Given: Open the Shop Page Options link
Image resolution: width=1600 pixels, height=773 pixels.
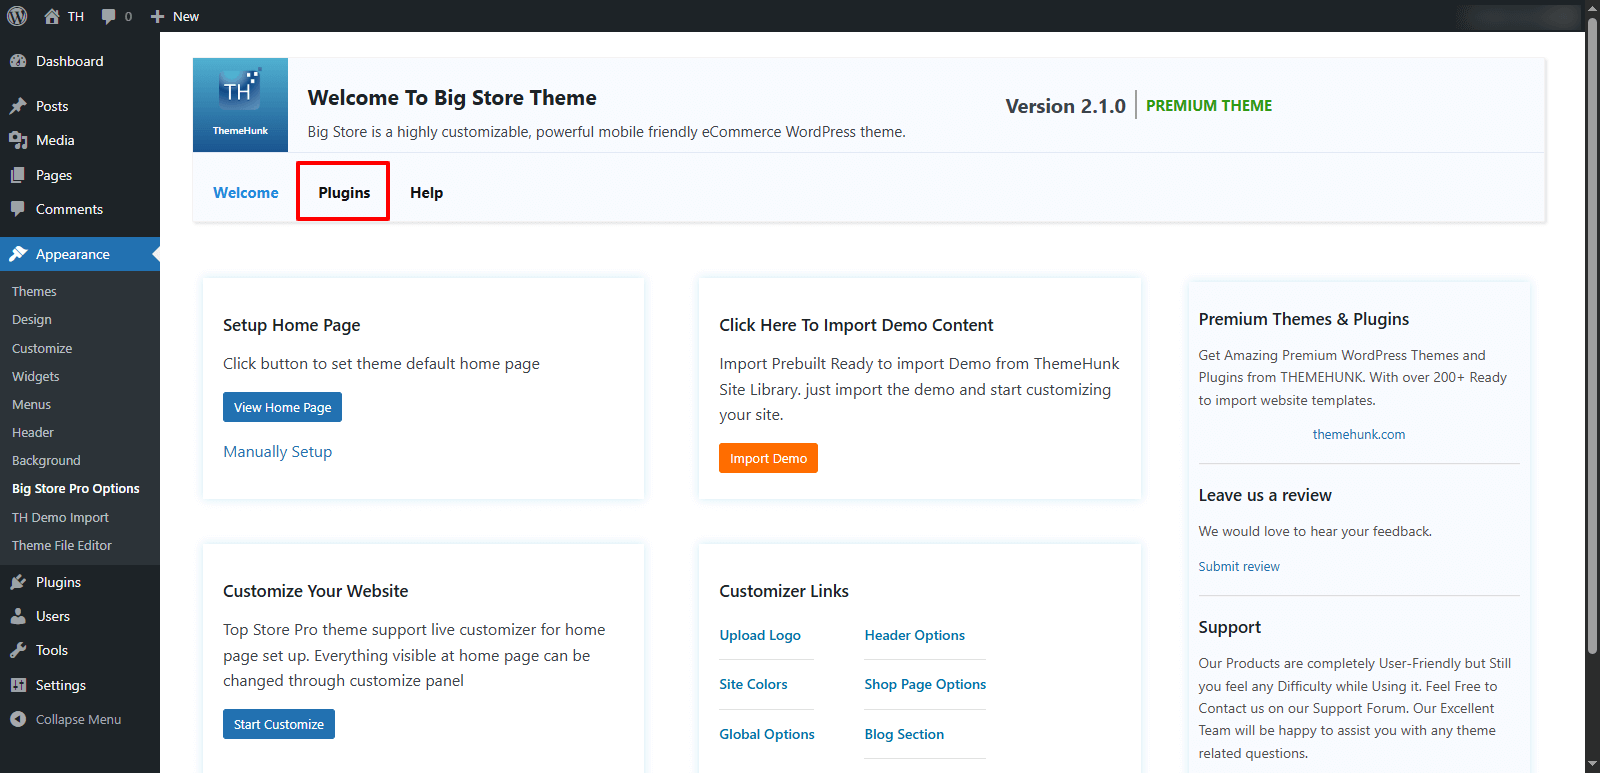Looking at the screenshot, I should pos(925,684).
